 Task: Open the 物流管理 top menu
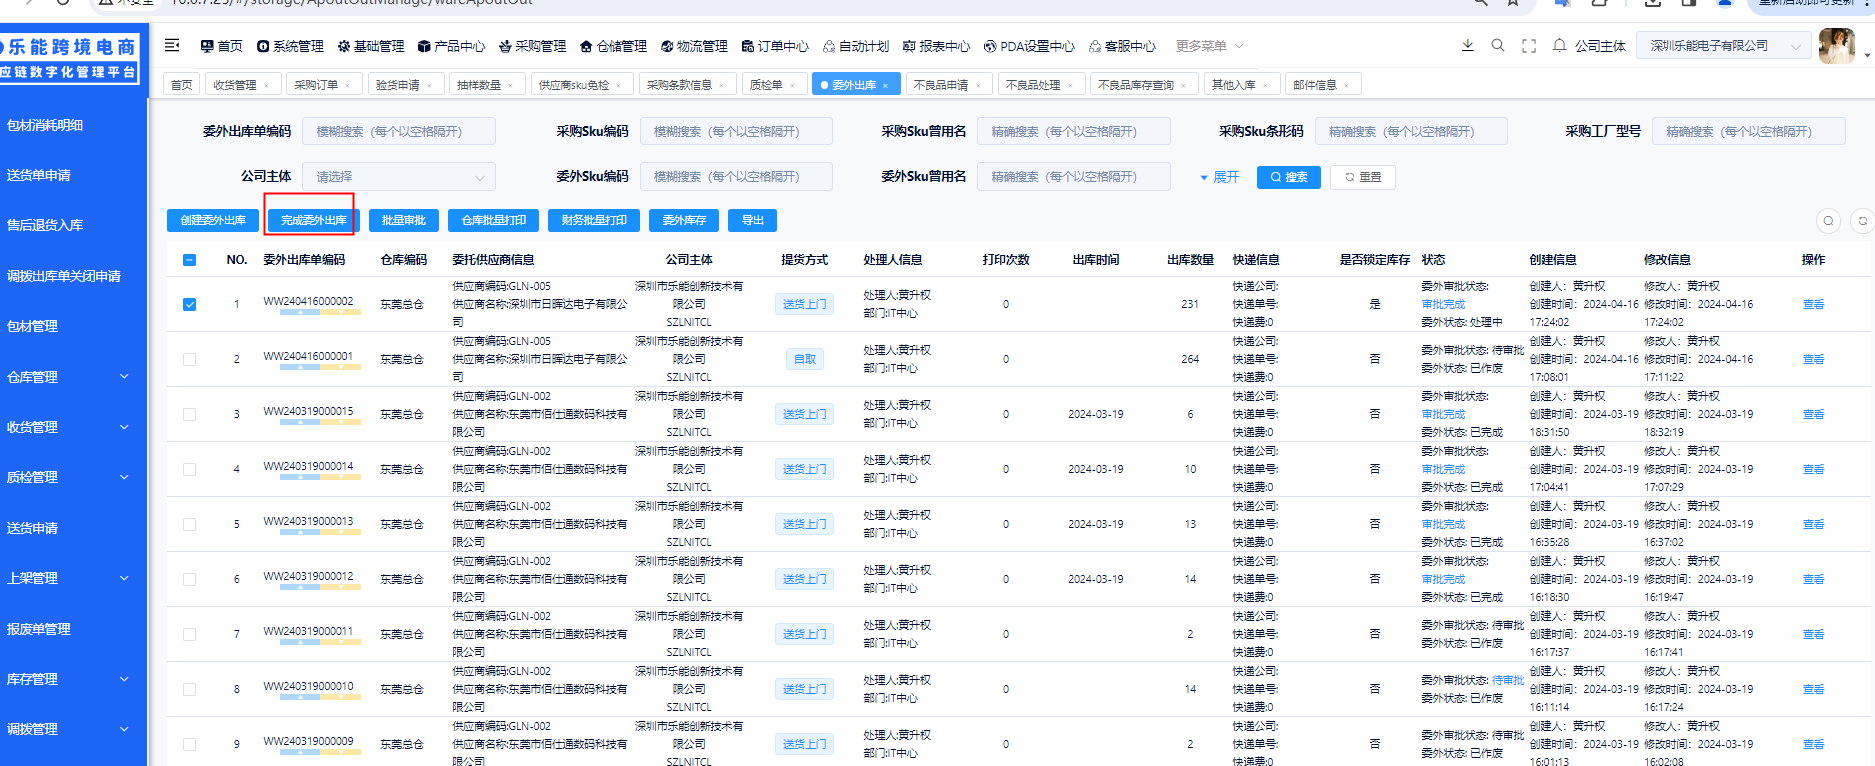(694, 46)
